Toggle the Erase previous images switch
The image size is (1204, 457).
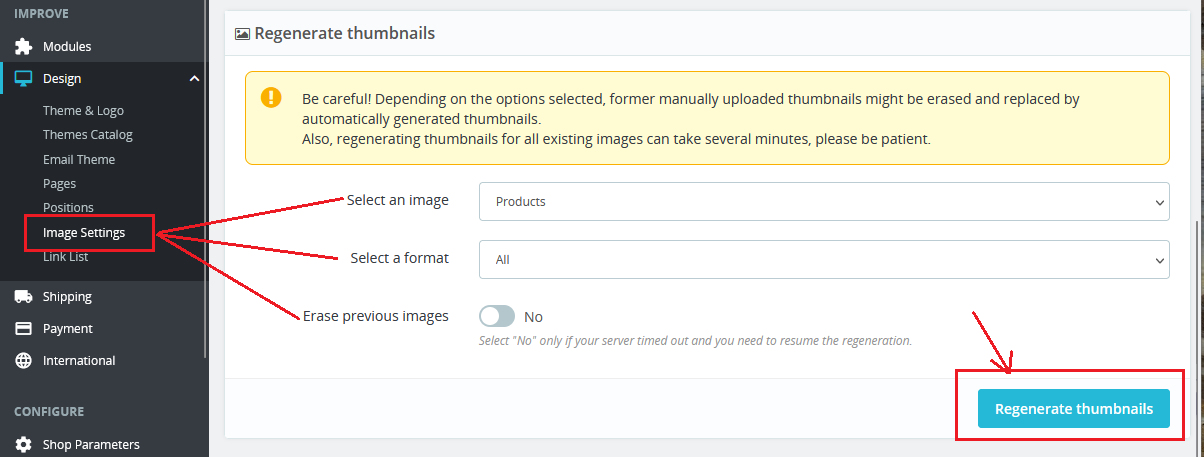click(x=497, y=316)
